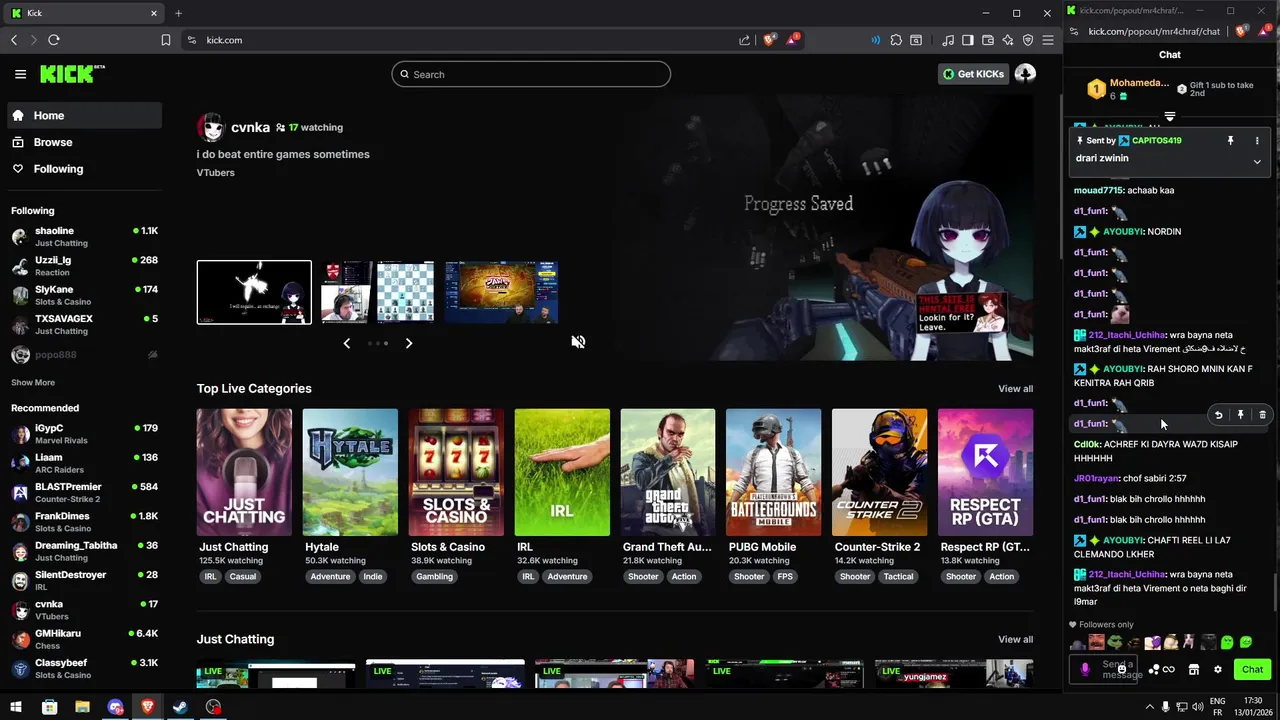Open the browser main menu hamburger icon
The image size is (1280, 720).
coord(1048,40)
